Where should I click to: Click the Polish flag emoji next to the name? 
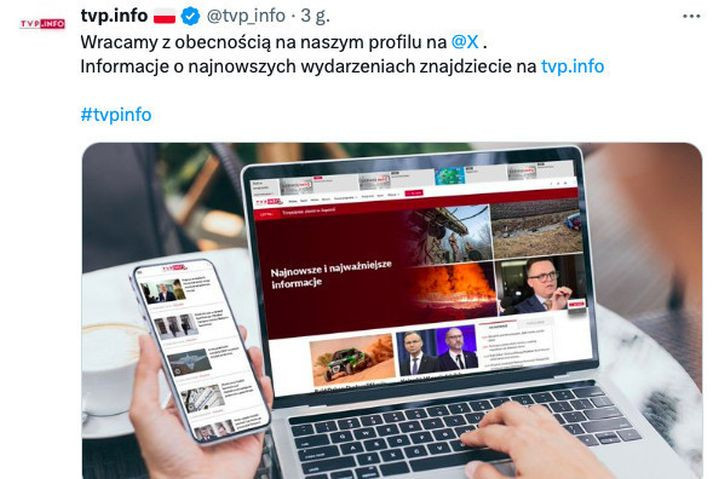pyautogui.click(x=164, y=16)
